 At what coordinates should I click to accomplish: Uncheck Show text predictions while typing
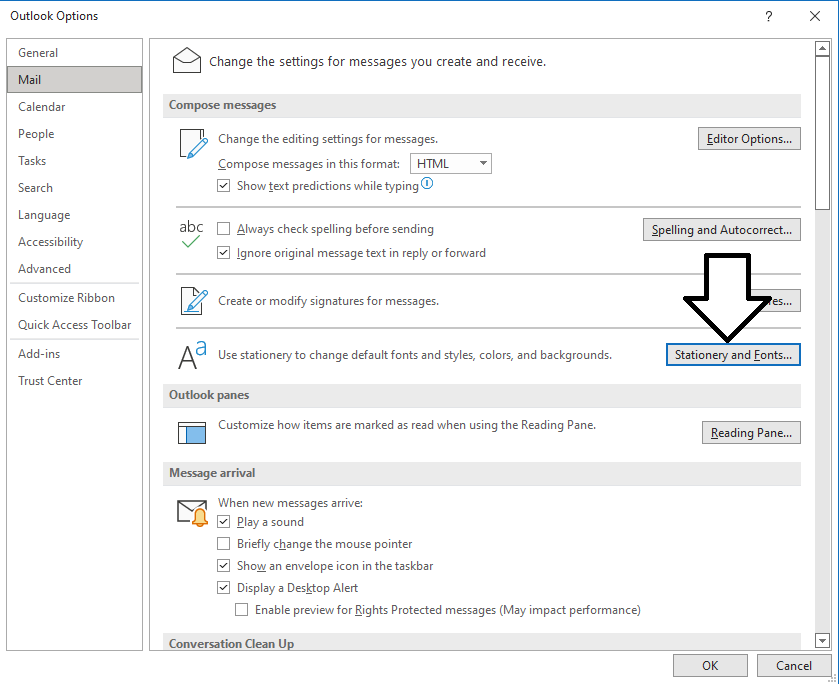[x=223, y=186]
